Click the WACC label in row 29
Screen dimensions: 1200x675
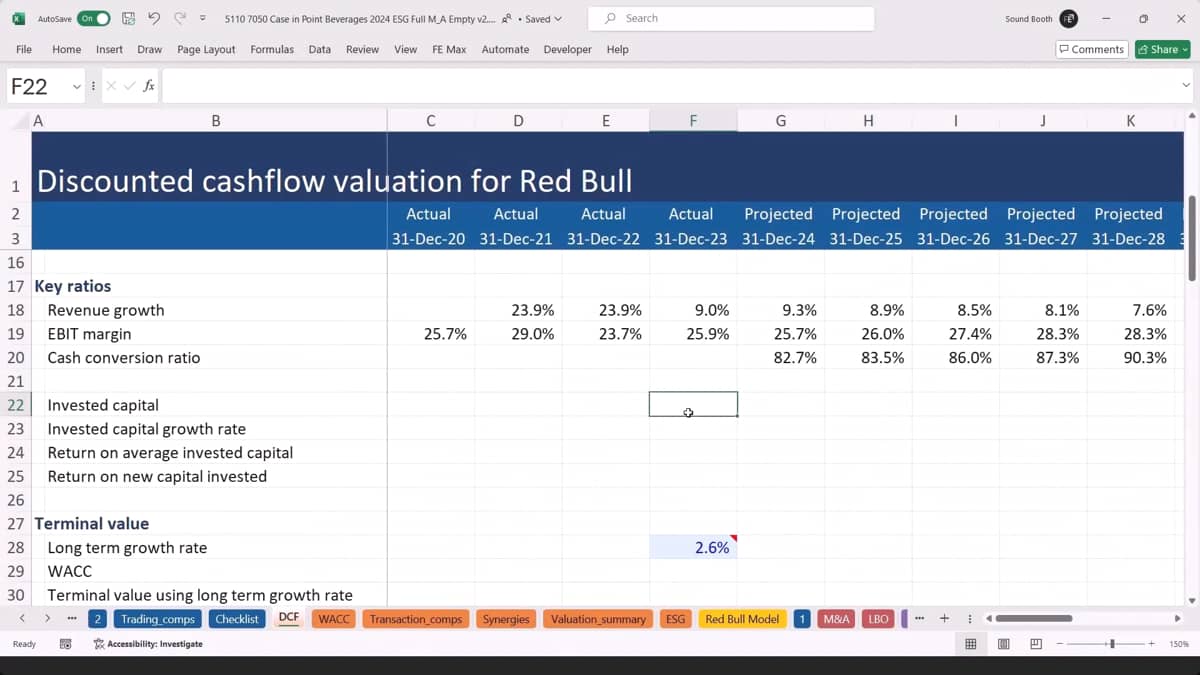[69, 571]
